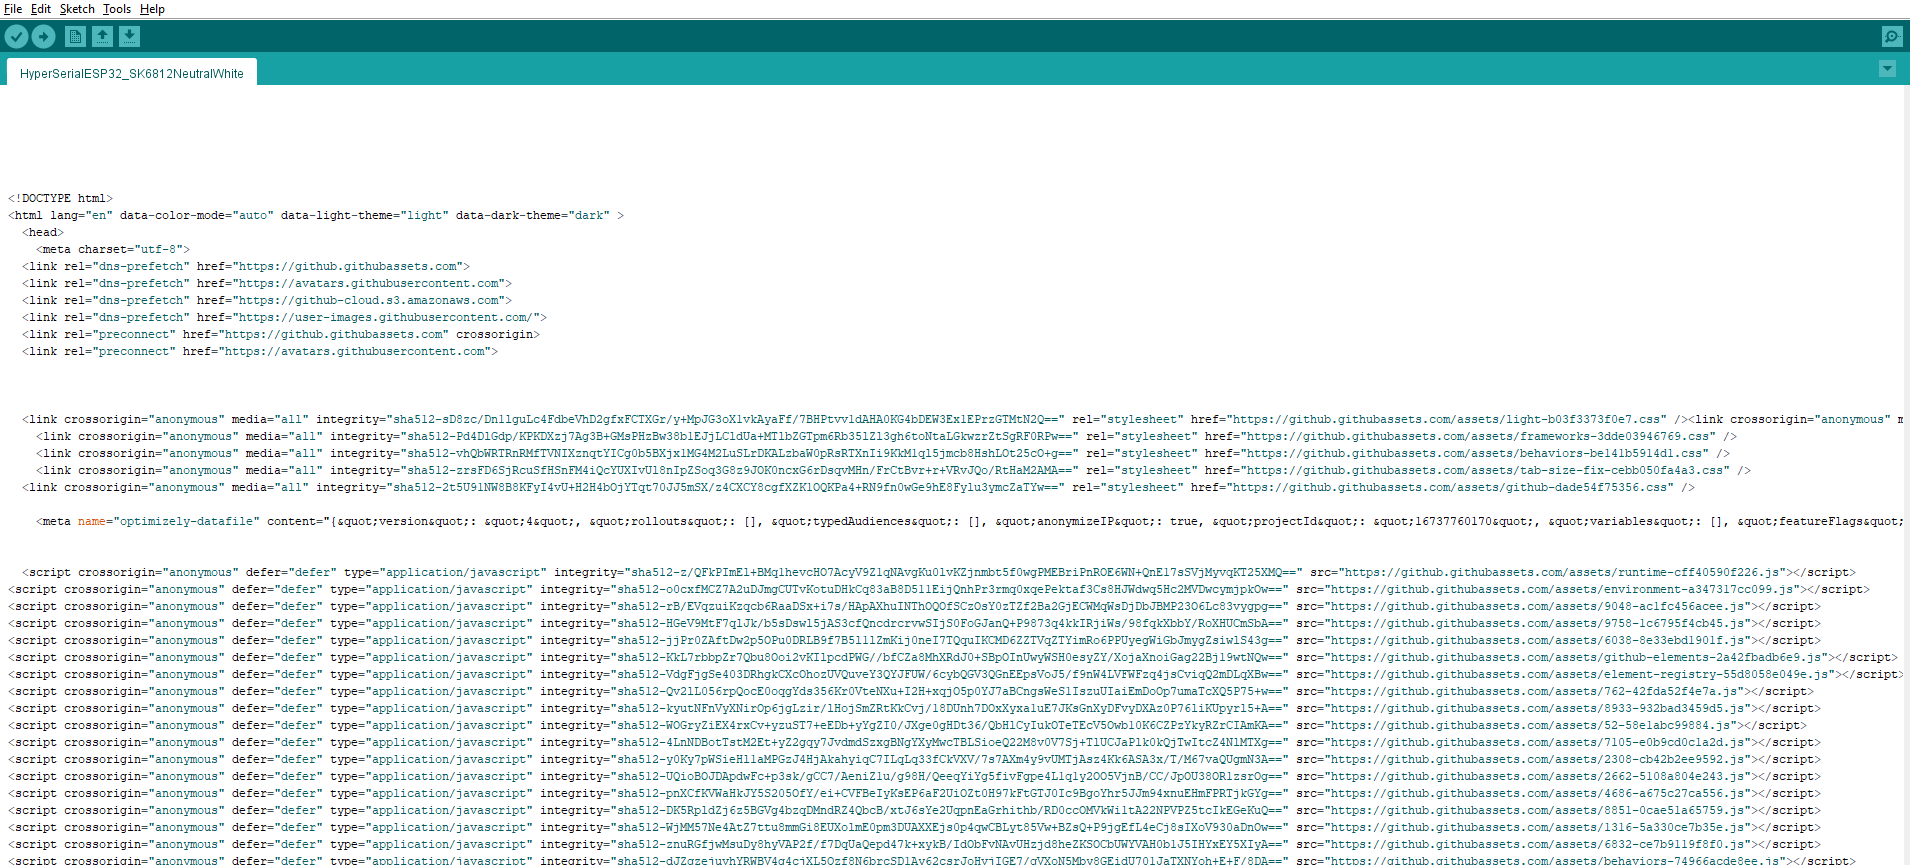Image resolution: width=1910 pixels, height=865 pixels.
Task: Click the Verify sketch checkmark icon
Action: pos(17,37)
